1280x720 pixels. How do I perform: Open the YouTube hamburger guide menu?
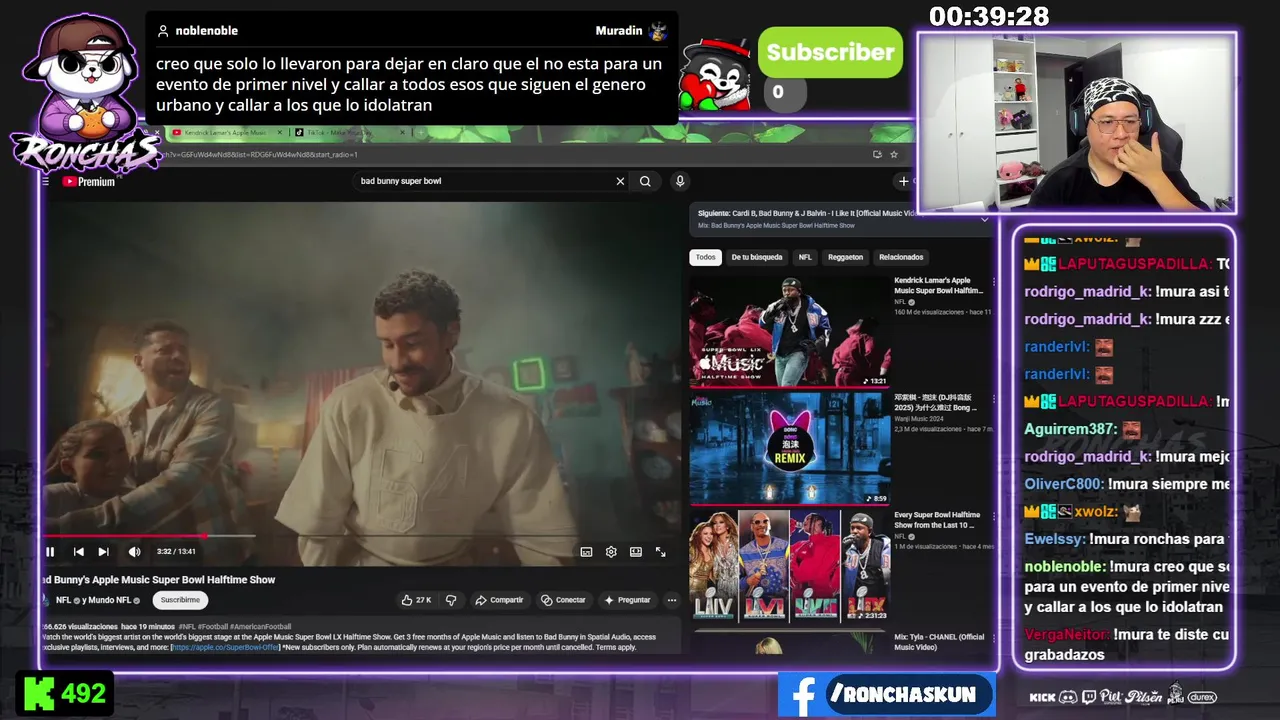click(45, 181)
